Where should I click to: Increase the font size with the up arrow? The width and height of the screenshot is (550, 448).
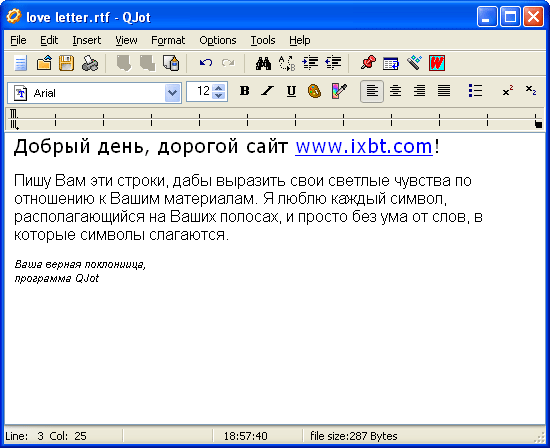point(219,88)
